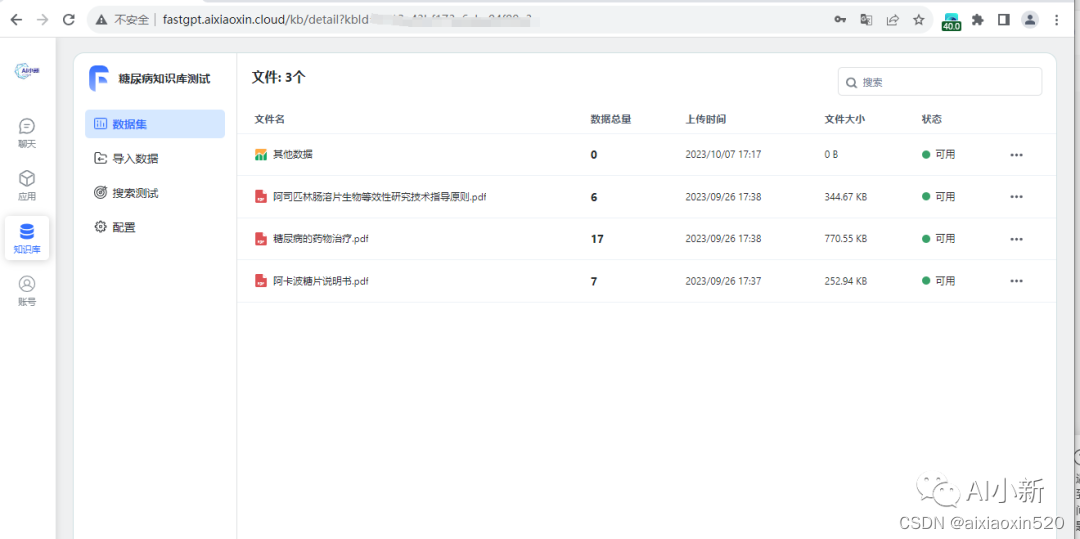Click the 文件大小 column header
This screenshot has width=1080, height=539.
pos(844,119)
